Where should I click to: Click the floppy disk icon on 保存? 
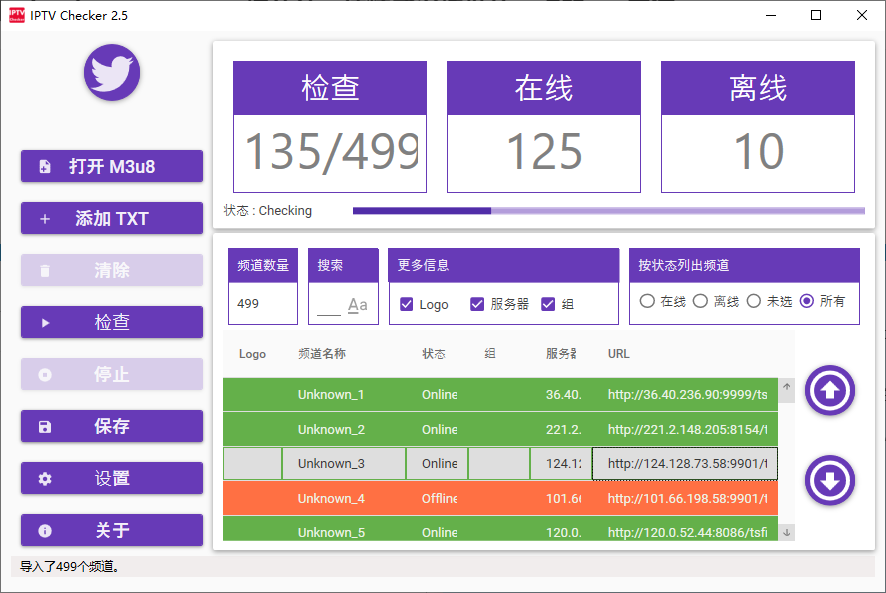coord(45,427)
